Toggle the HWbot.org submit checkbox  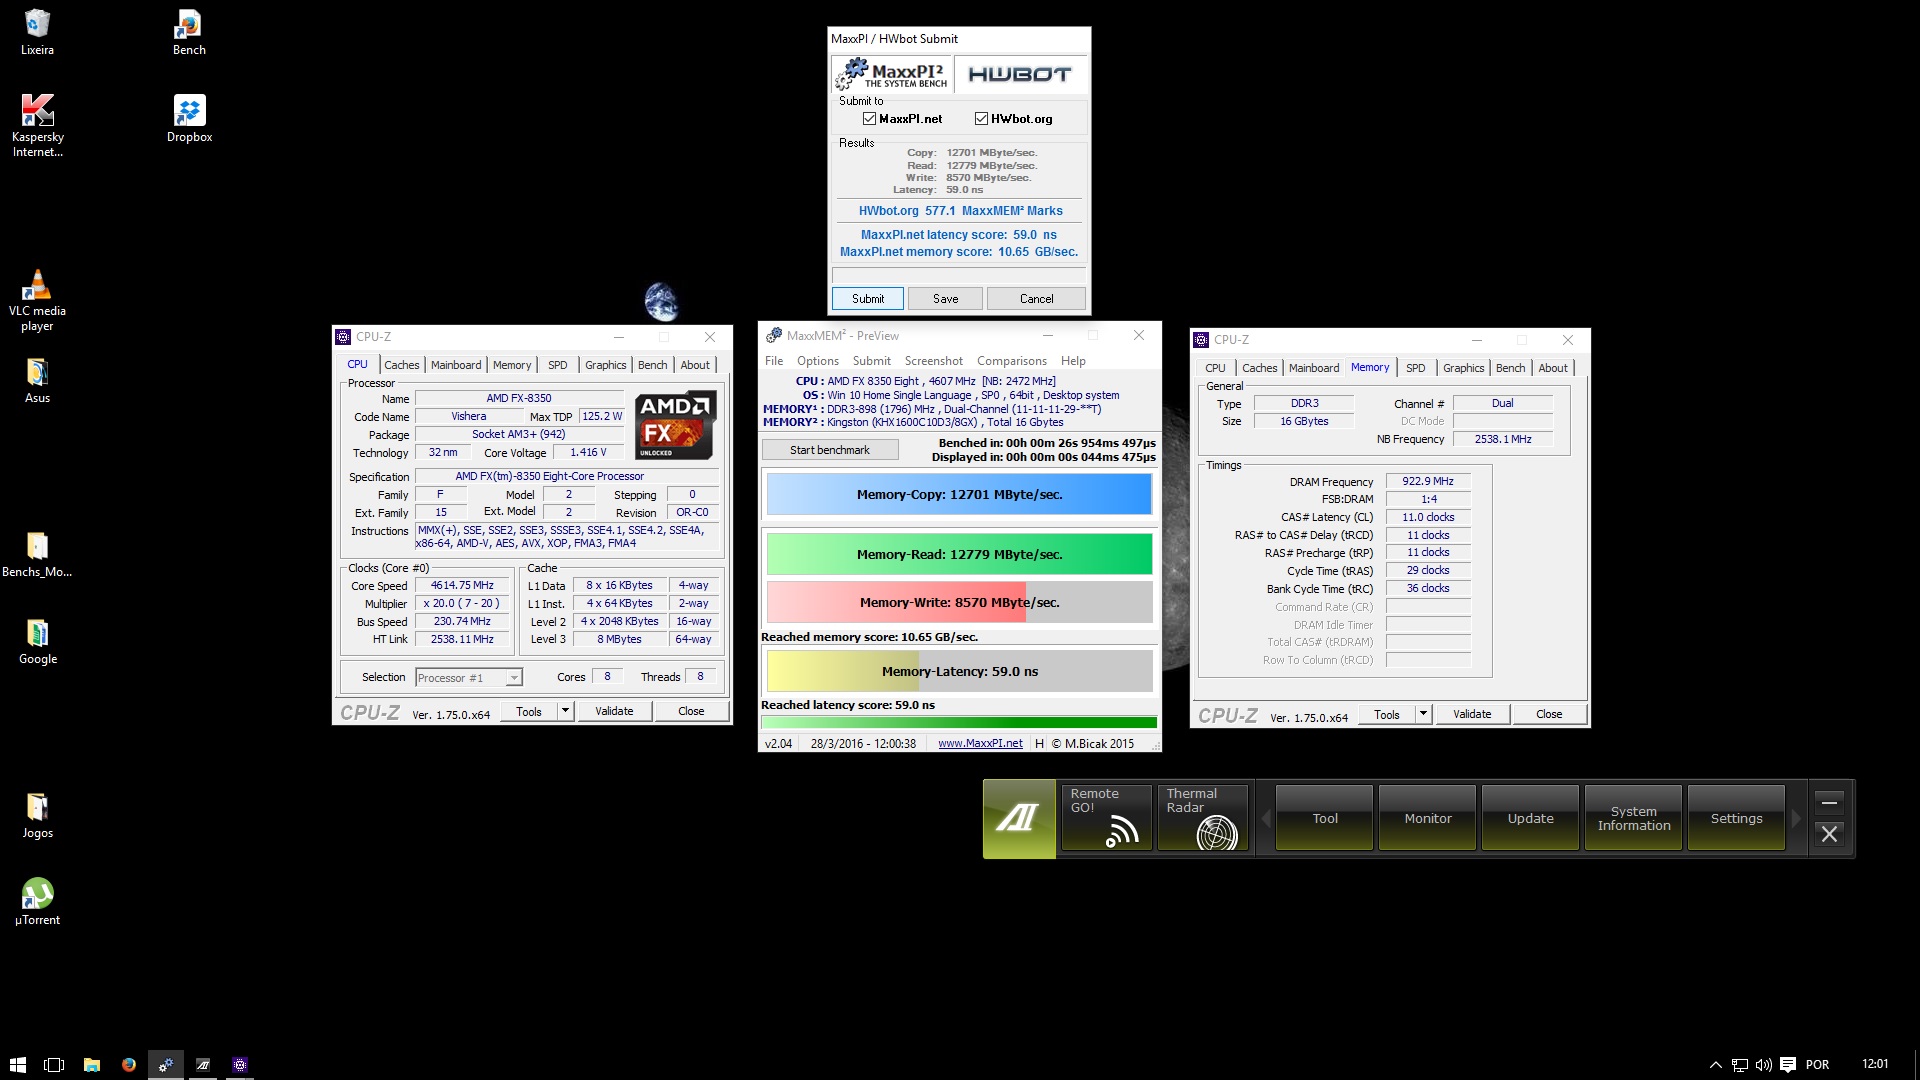coord(981,119)
